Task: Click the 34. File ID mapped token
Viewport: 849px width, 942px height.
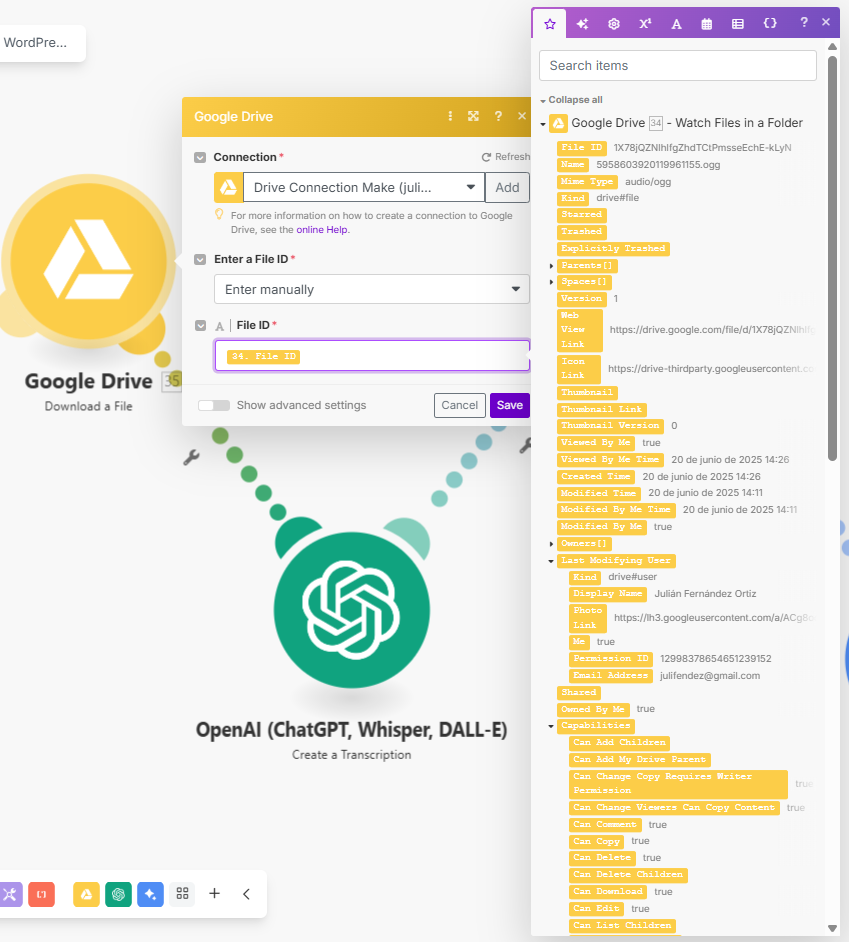Action: (264, 356)
